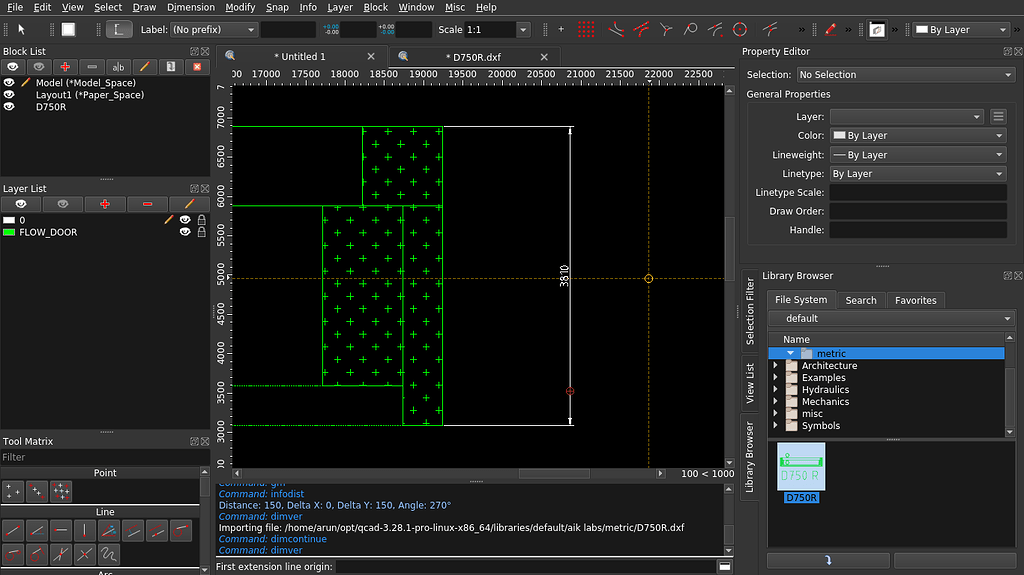This screenshot has height=575, width=1024.
Task: Open the Label prefix dropdown
Action: tap(214, 29)
